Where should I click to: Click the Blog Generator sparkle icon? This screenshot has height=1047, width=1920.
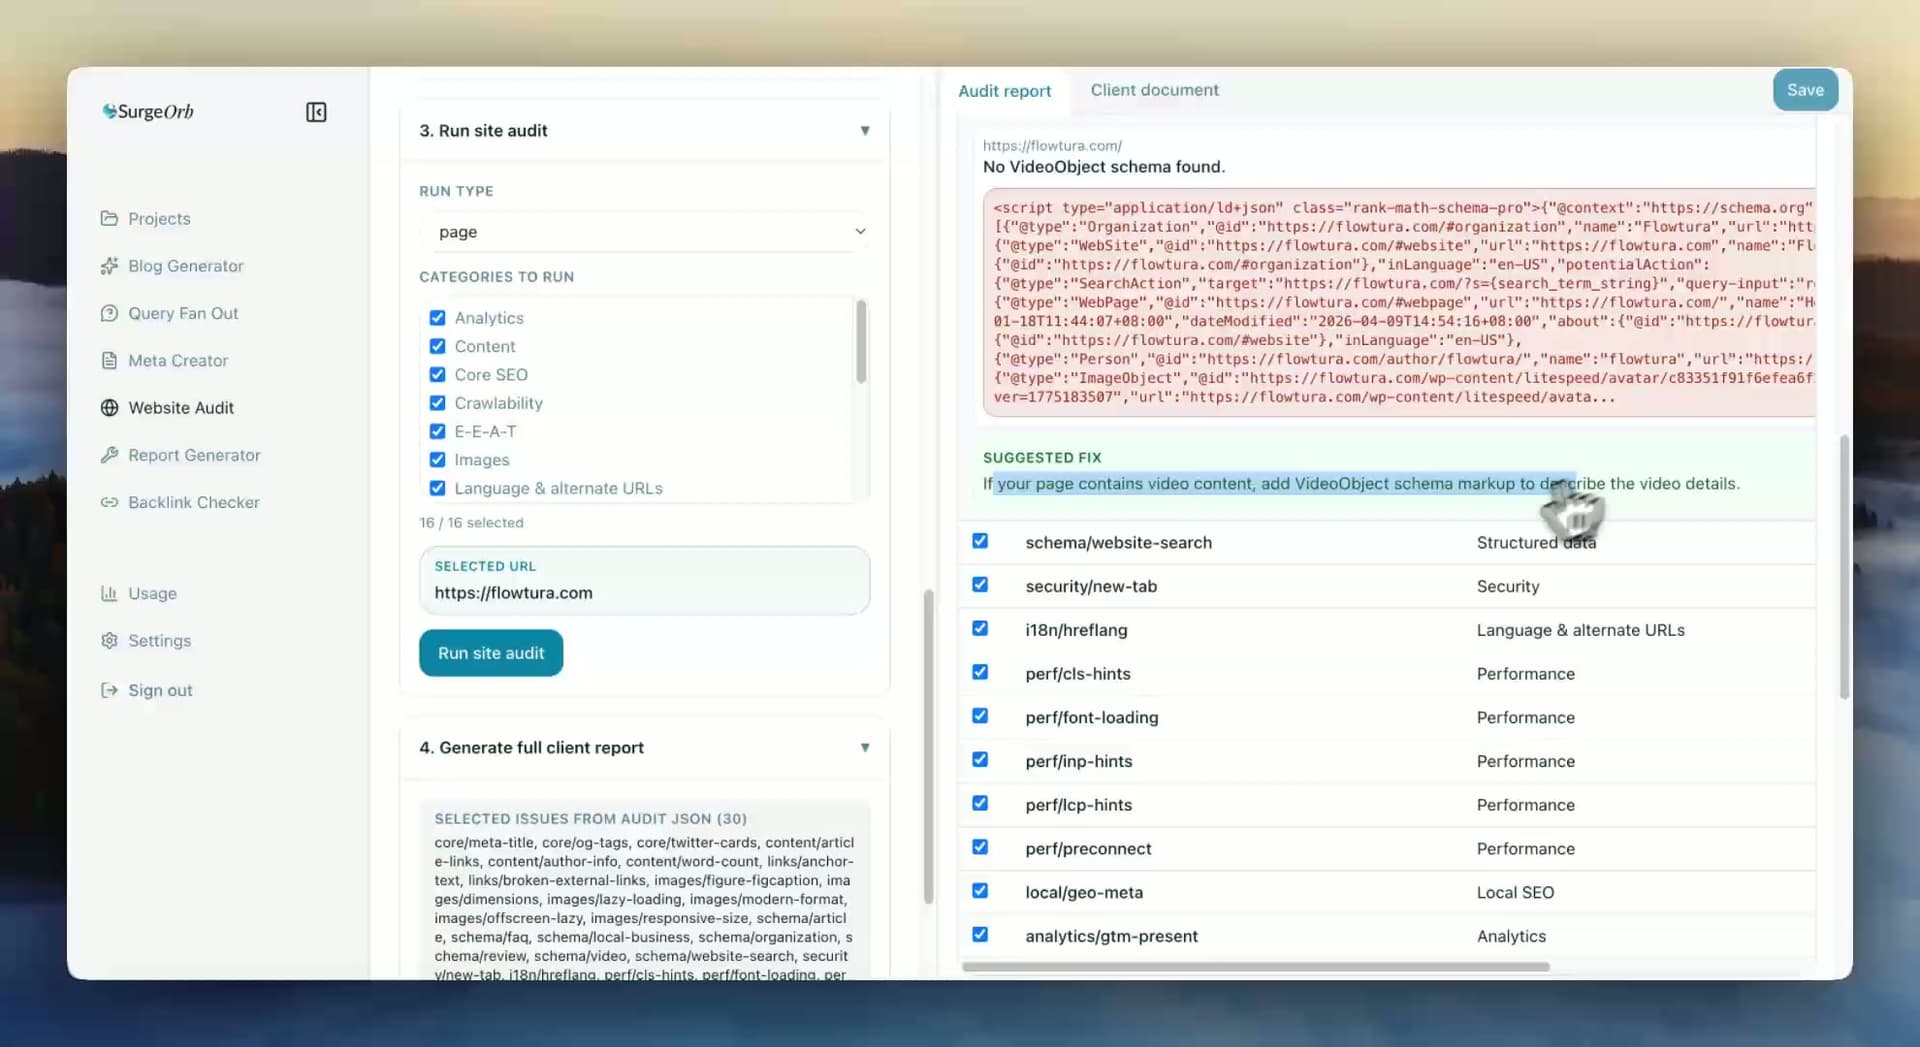(109, 266)
